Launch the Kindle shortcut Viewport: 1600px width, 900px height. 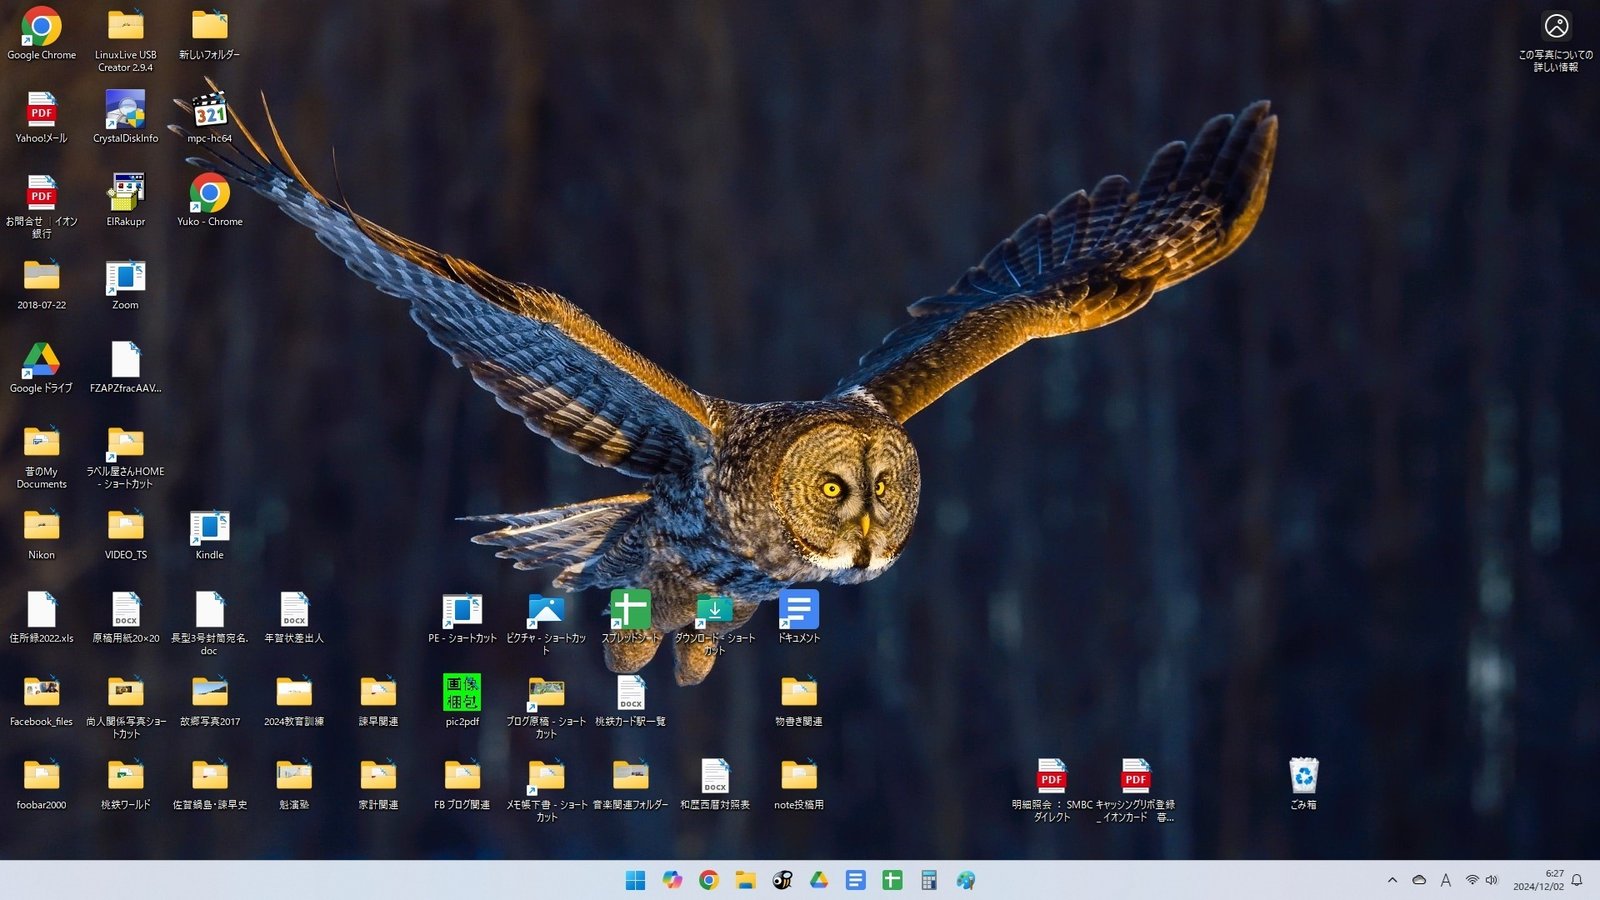209,535
